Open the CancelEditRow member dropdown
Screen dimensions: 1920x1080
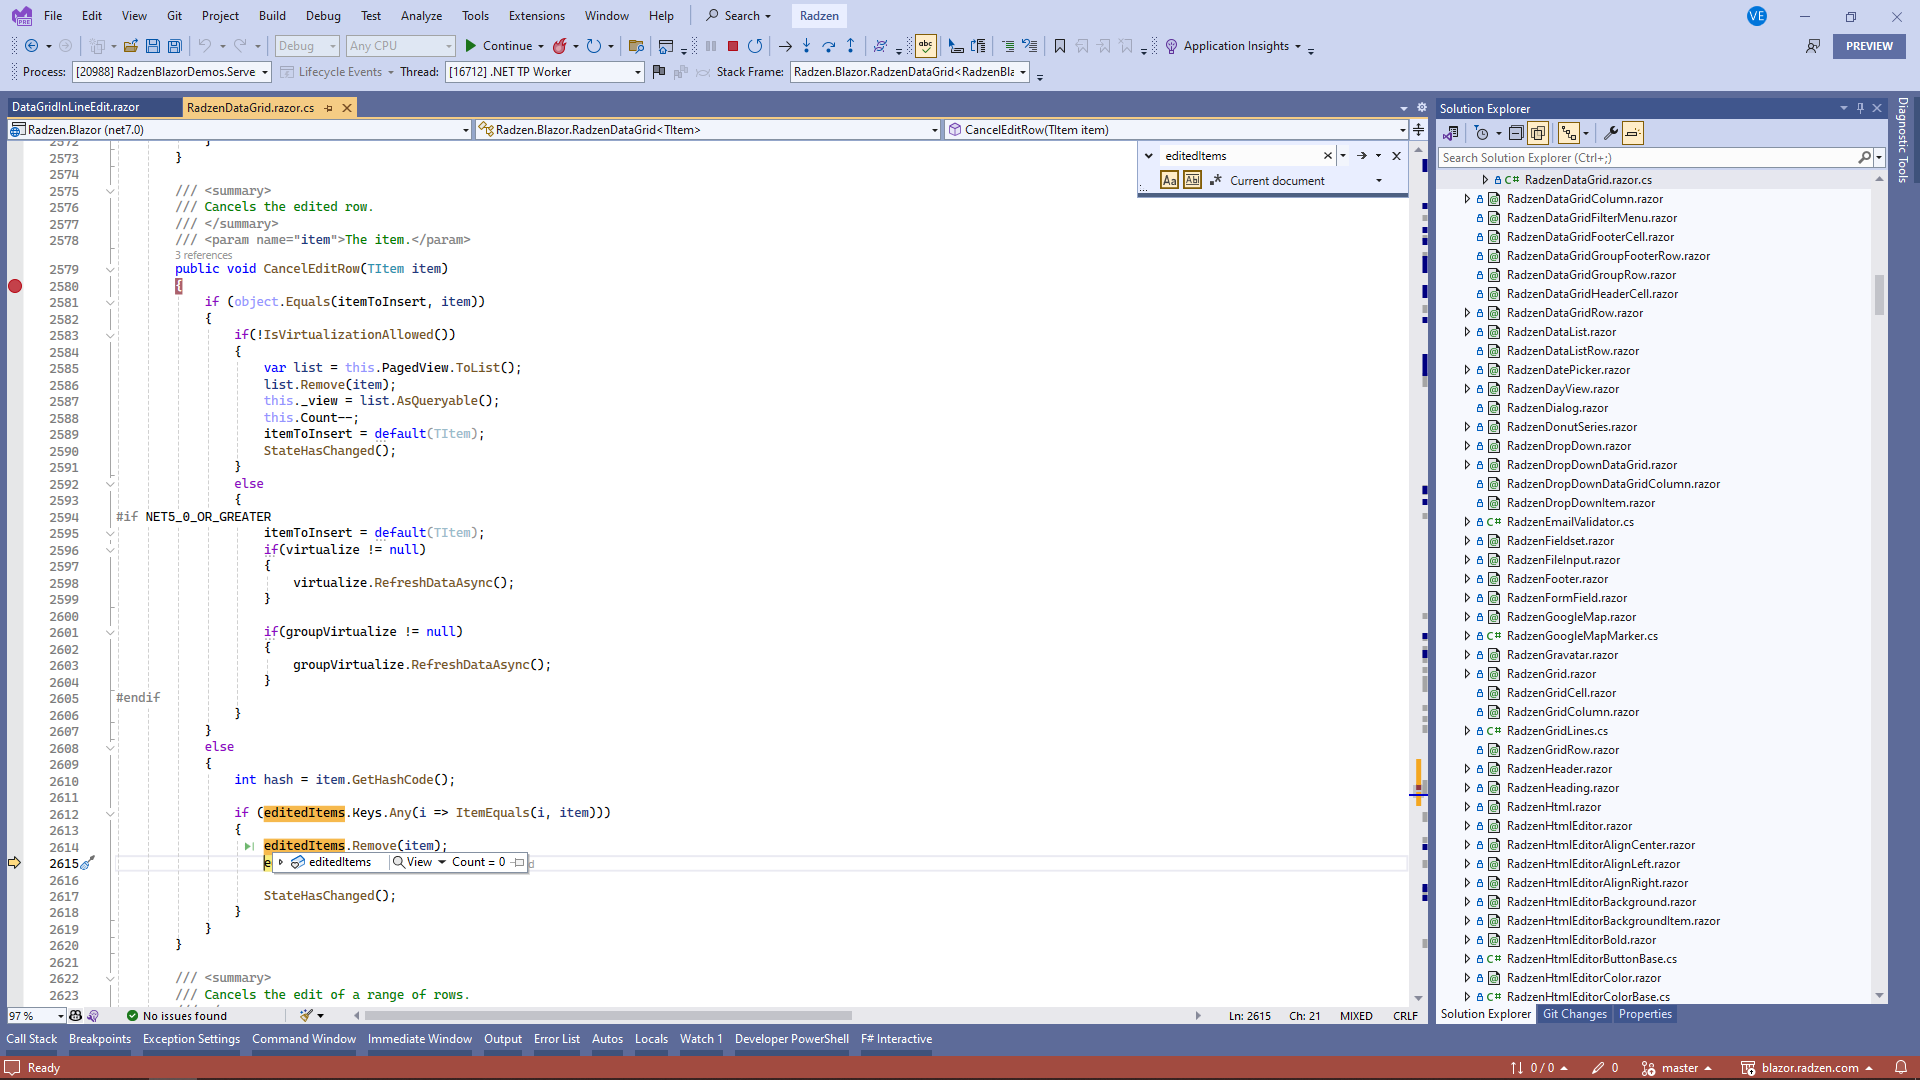pyautogui.click(x=1176, y=130)
